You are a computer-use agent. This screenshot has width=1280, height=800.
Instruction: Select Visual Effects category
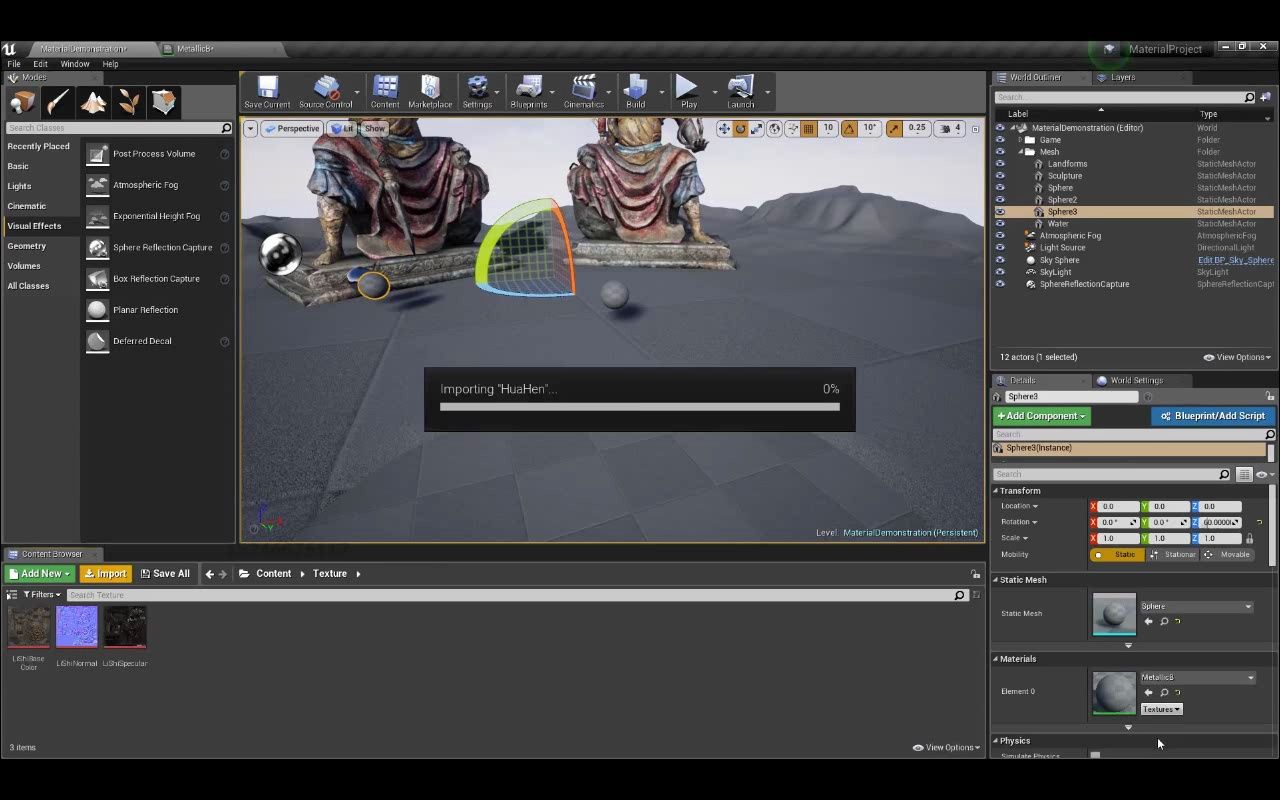point(34,226)
